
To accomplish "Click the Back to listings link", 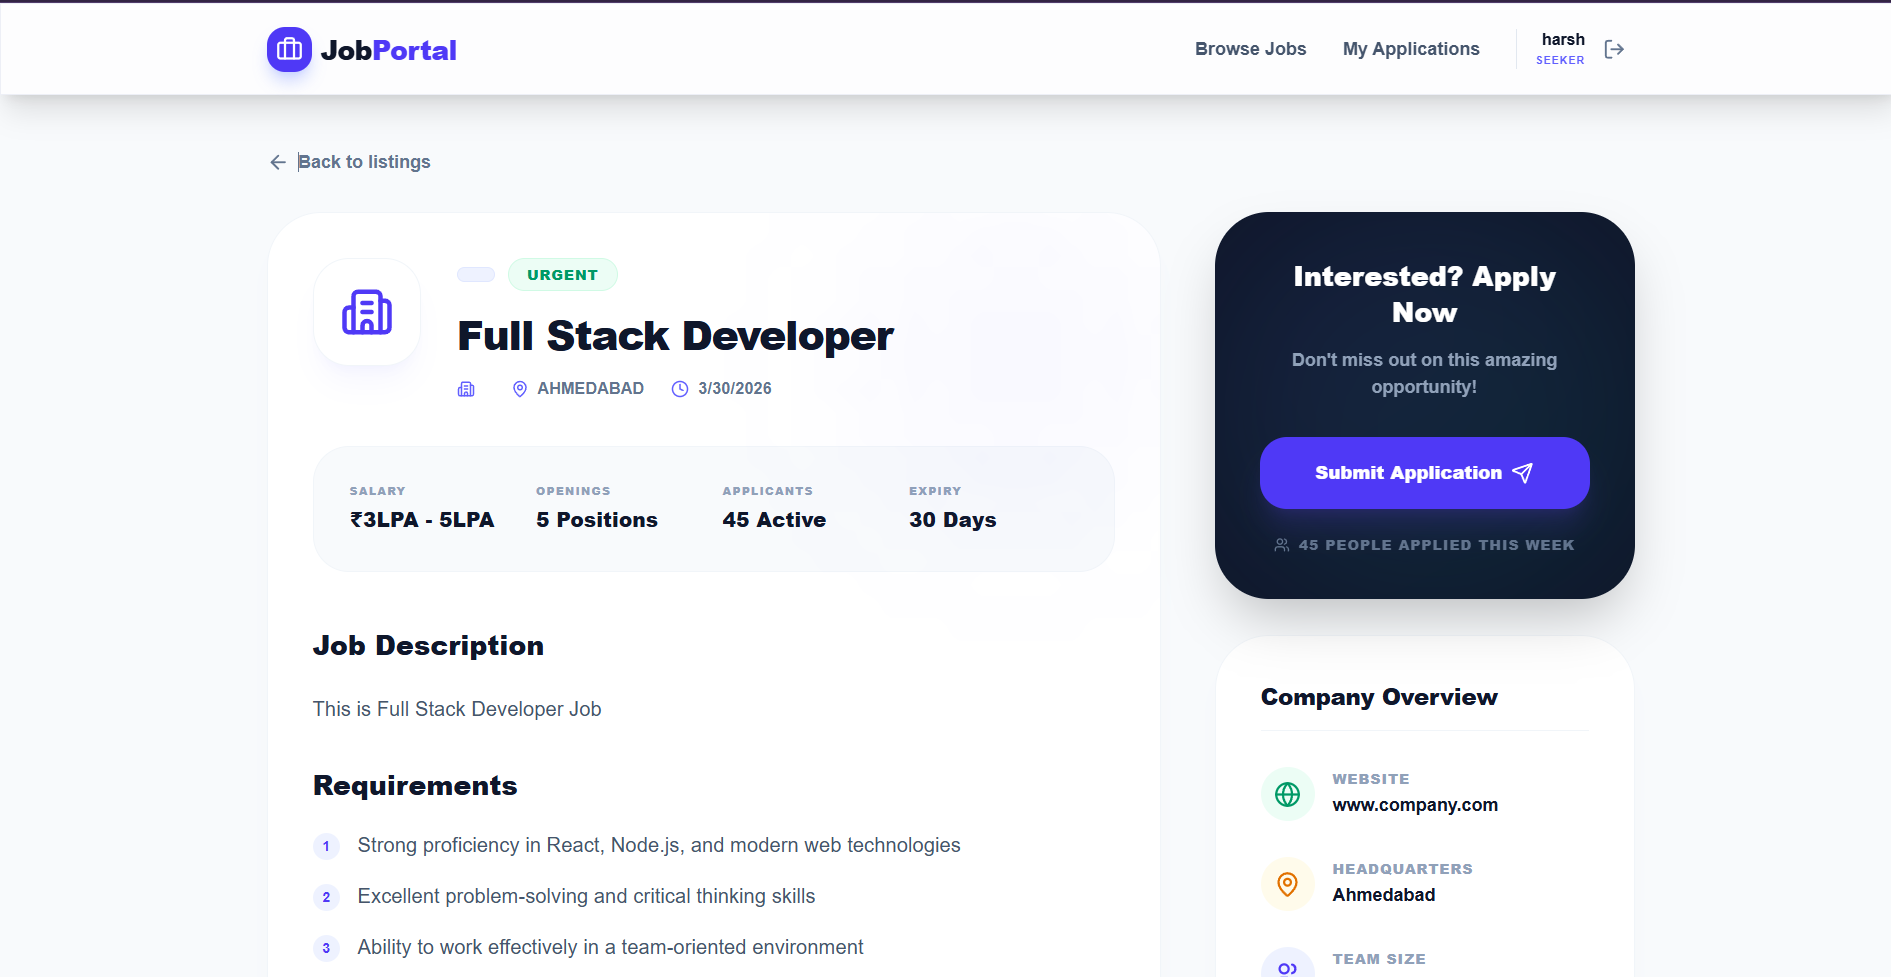I will tap(364, 161).
